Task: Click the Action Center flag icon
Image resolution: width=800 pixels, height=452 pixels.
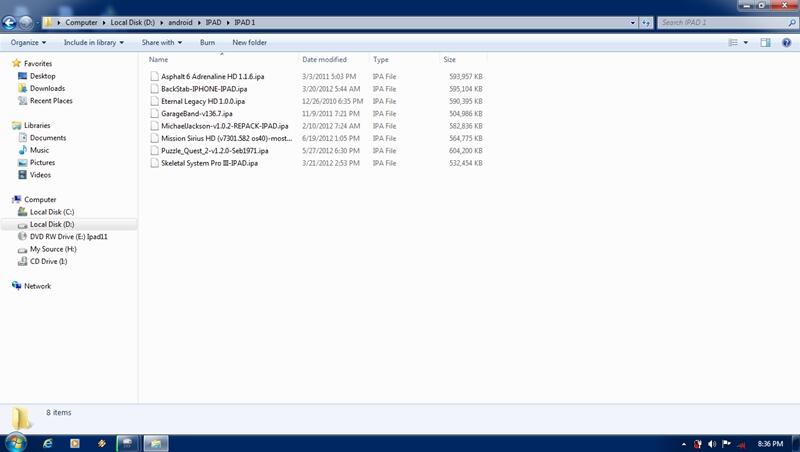Action: tap(727, 444)
